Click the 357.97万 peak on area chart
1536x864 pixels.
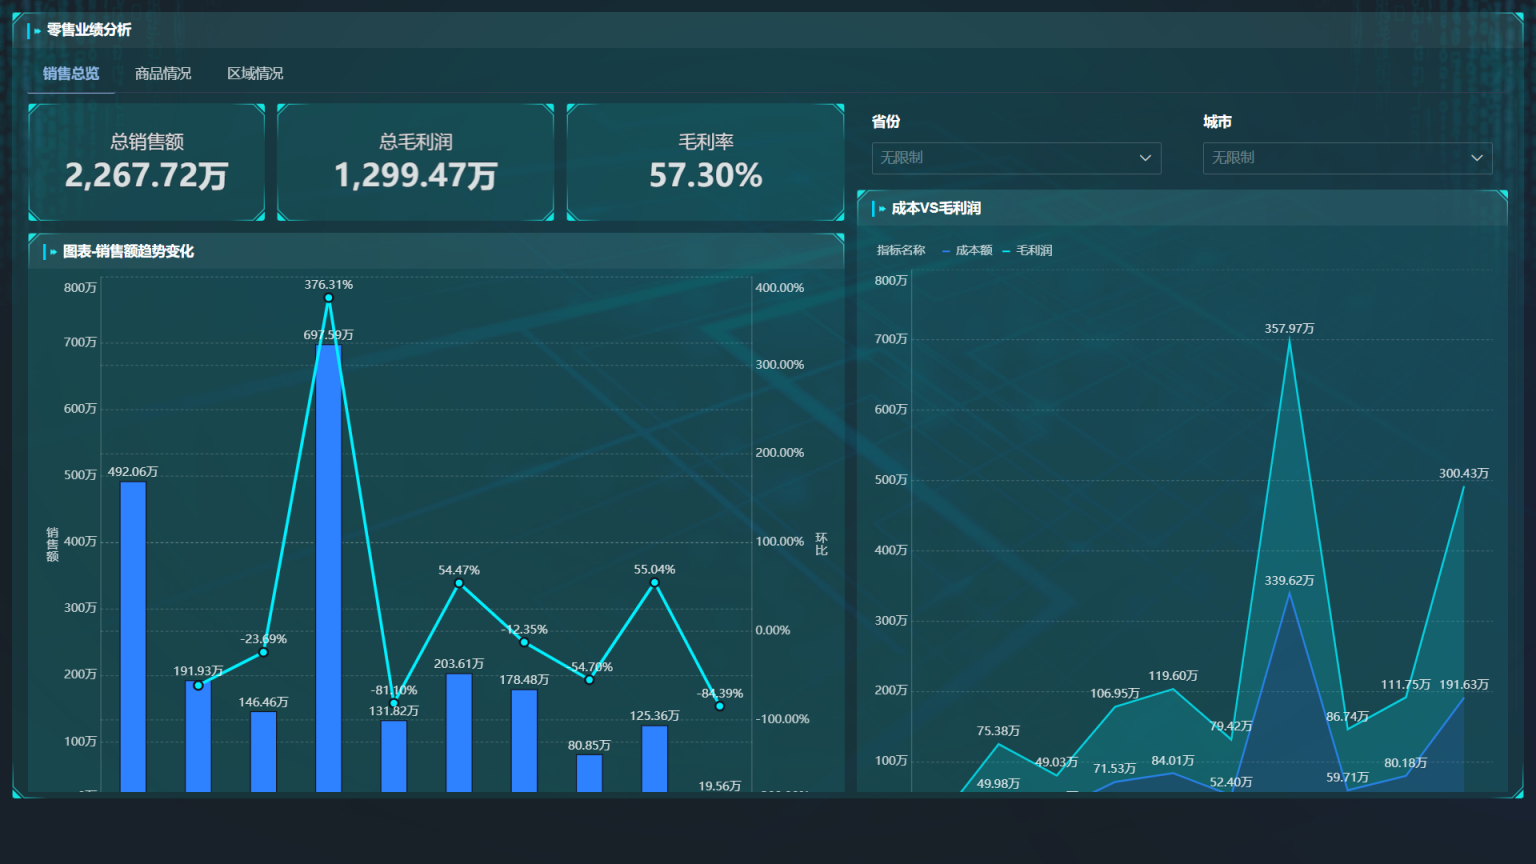(x=1289, y=341)
